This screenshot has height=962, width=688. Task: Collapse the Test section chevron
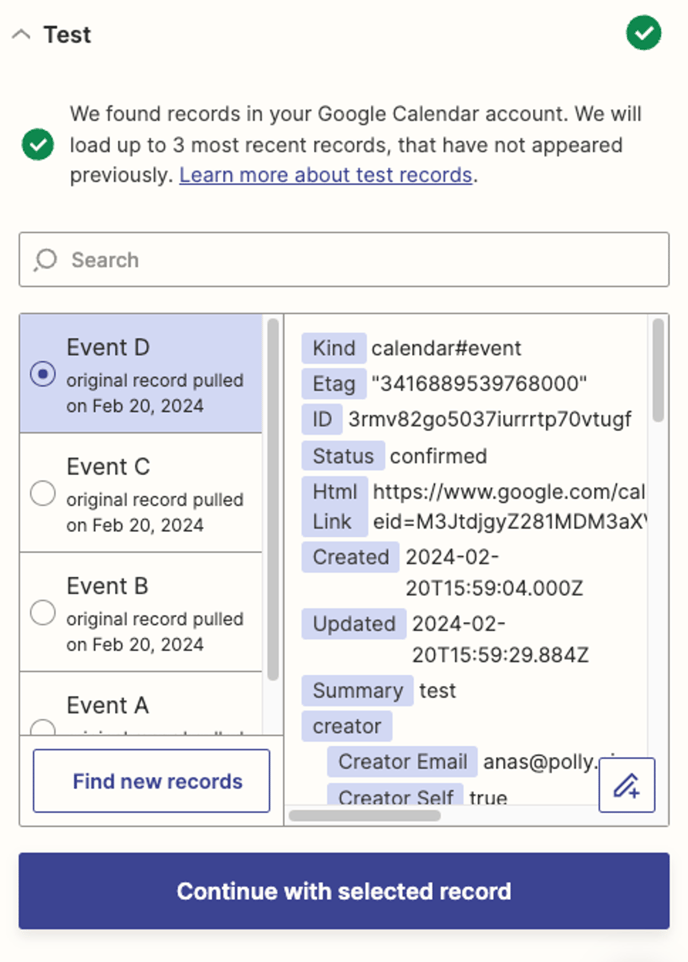pos(21,35)
